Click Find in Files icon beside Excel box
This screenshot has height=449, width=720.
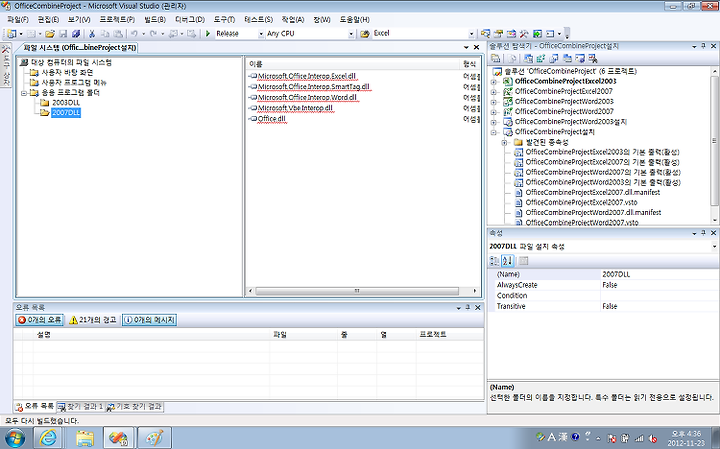[x=365, y=34]
